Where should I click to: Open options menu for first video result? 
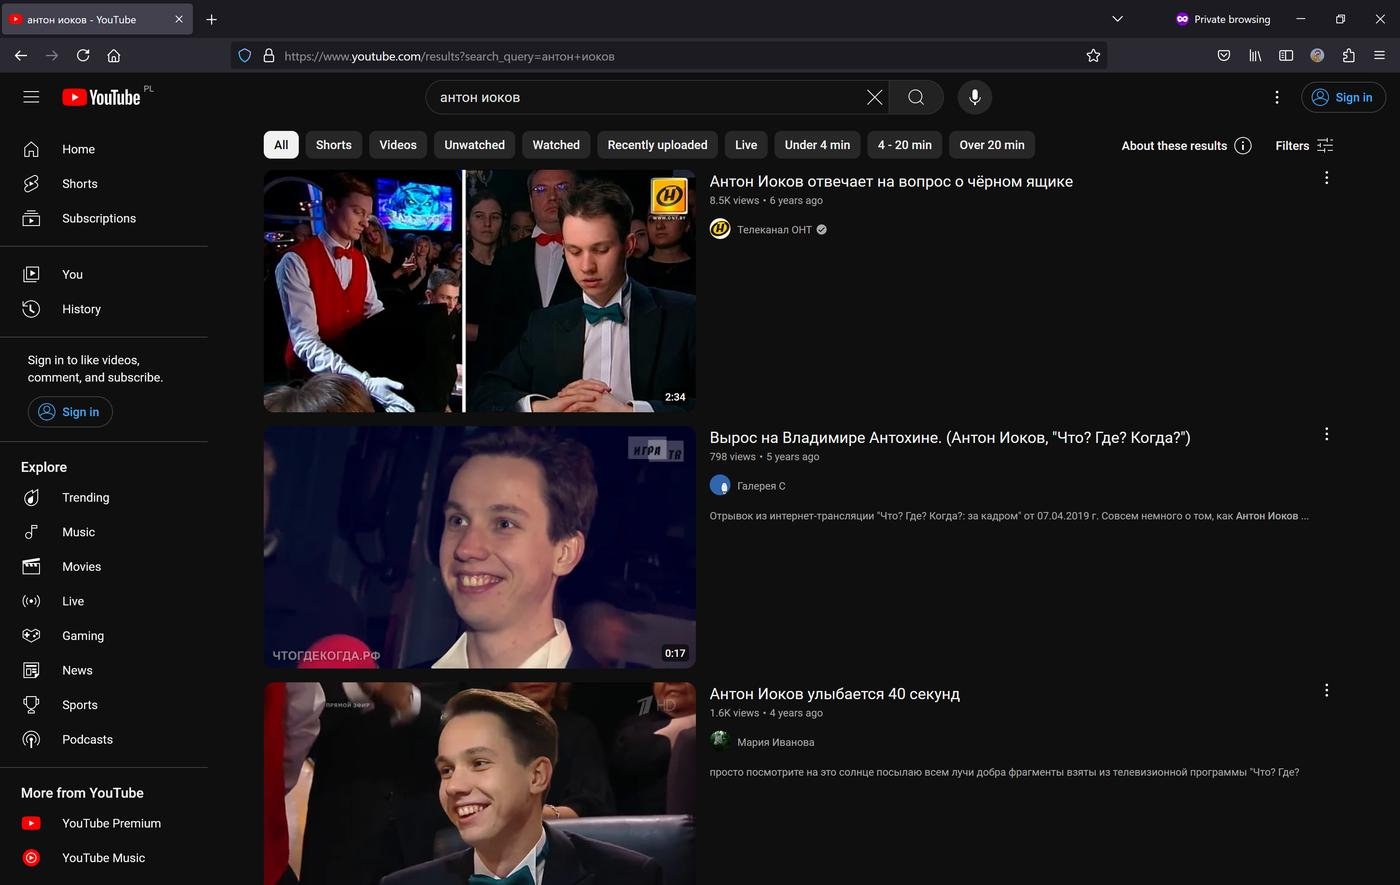tap(1326, 178)
